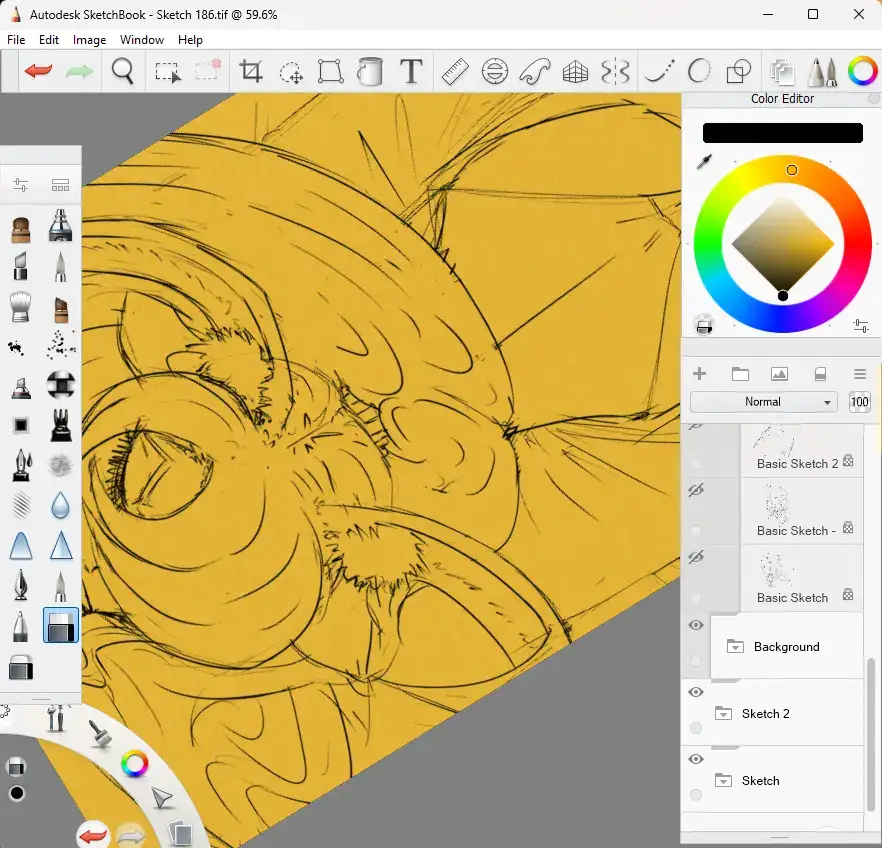This screenshot has width=882, height=848.
Task: Select the Ruler tool
Action: tap(455, 72)
